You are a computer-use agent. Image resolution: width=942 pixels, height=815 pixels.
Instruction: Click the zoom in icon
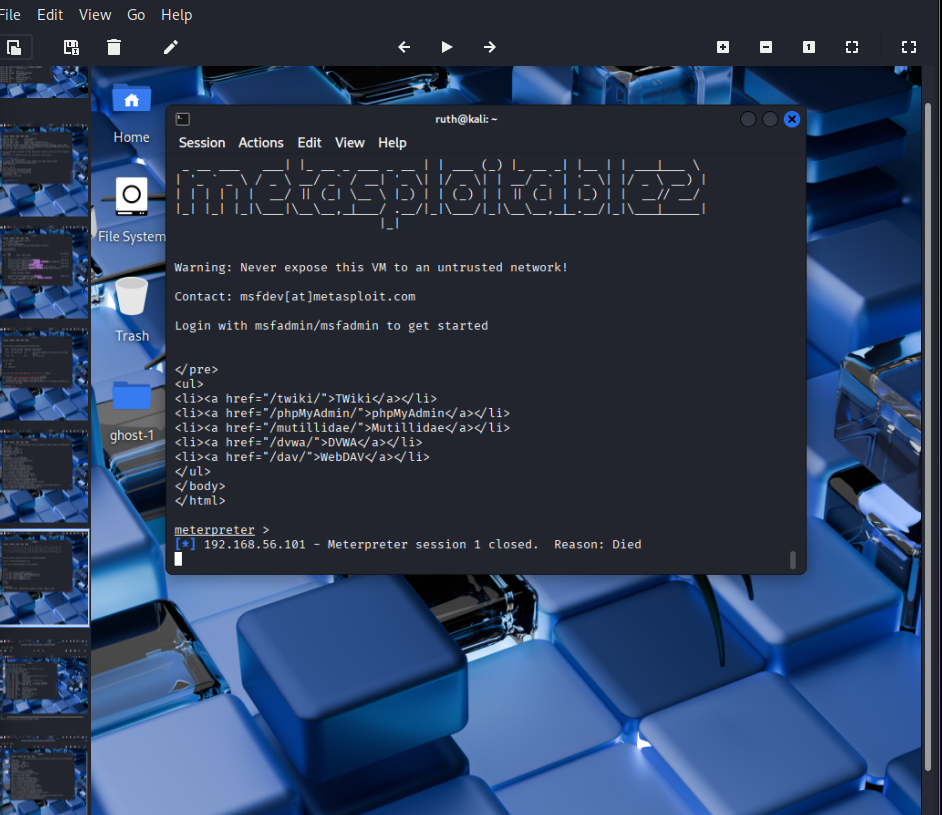tap(723, 47)
